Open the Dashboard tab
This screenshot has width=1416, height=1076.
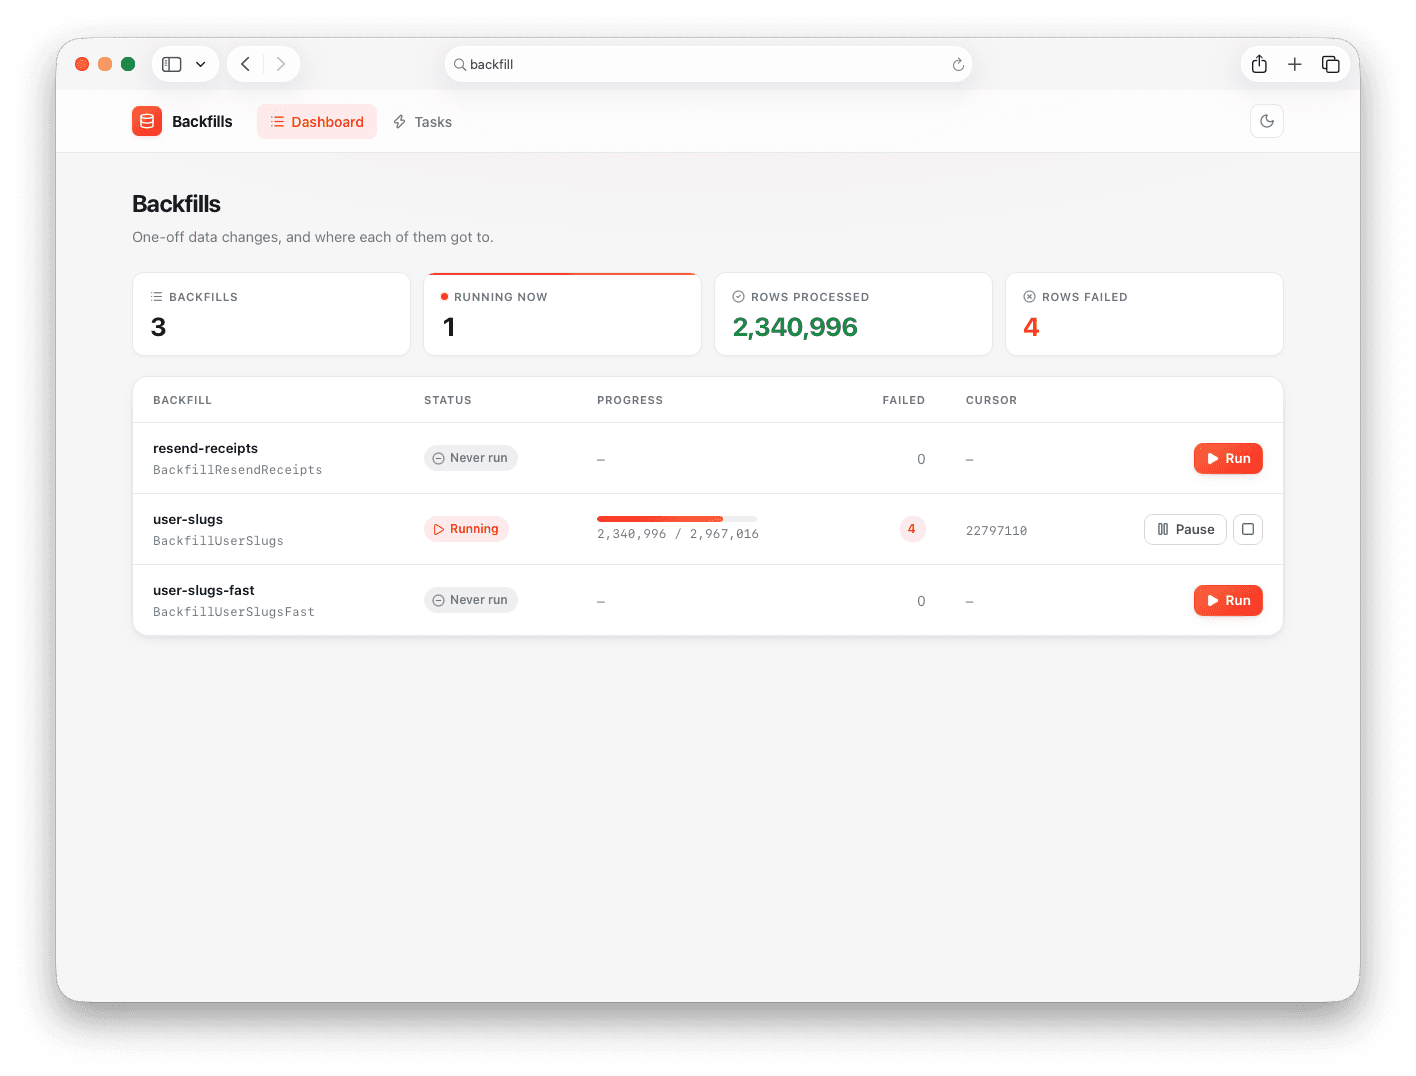317,122
